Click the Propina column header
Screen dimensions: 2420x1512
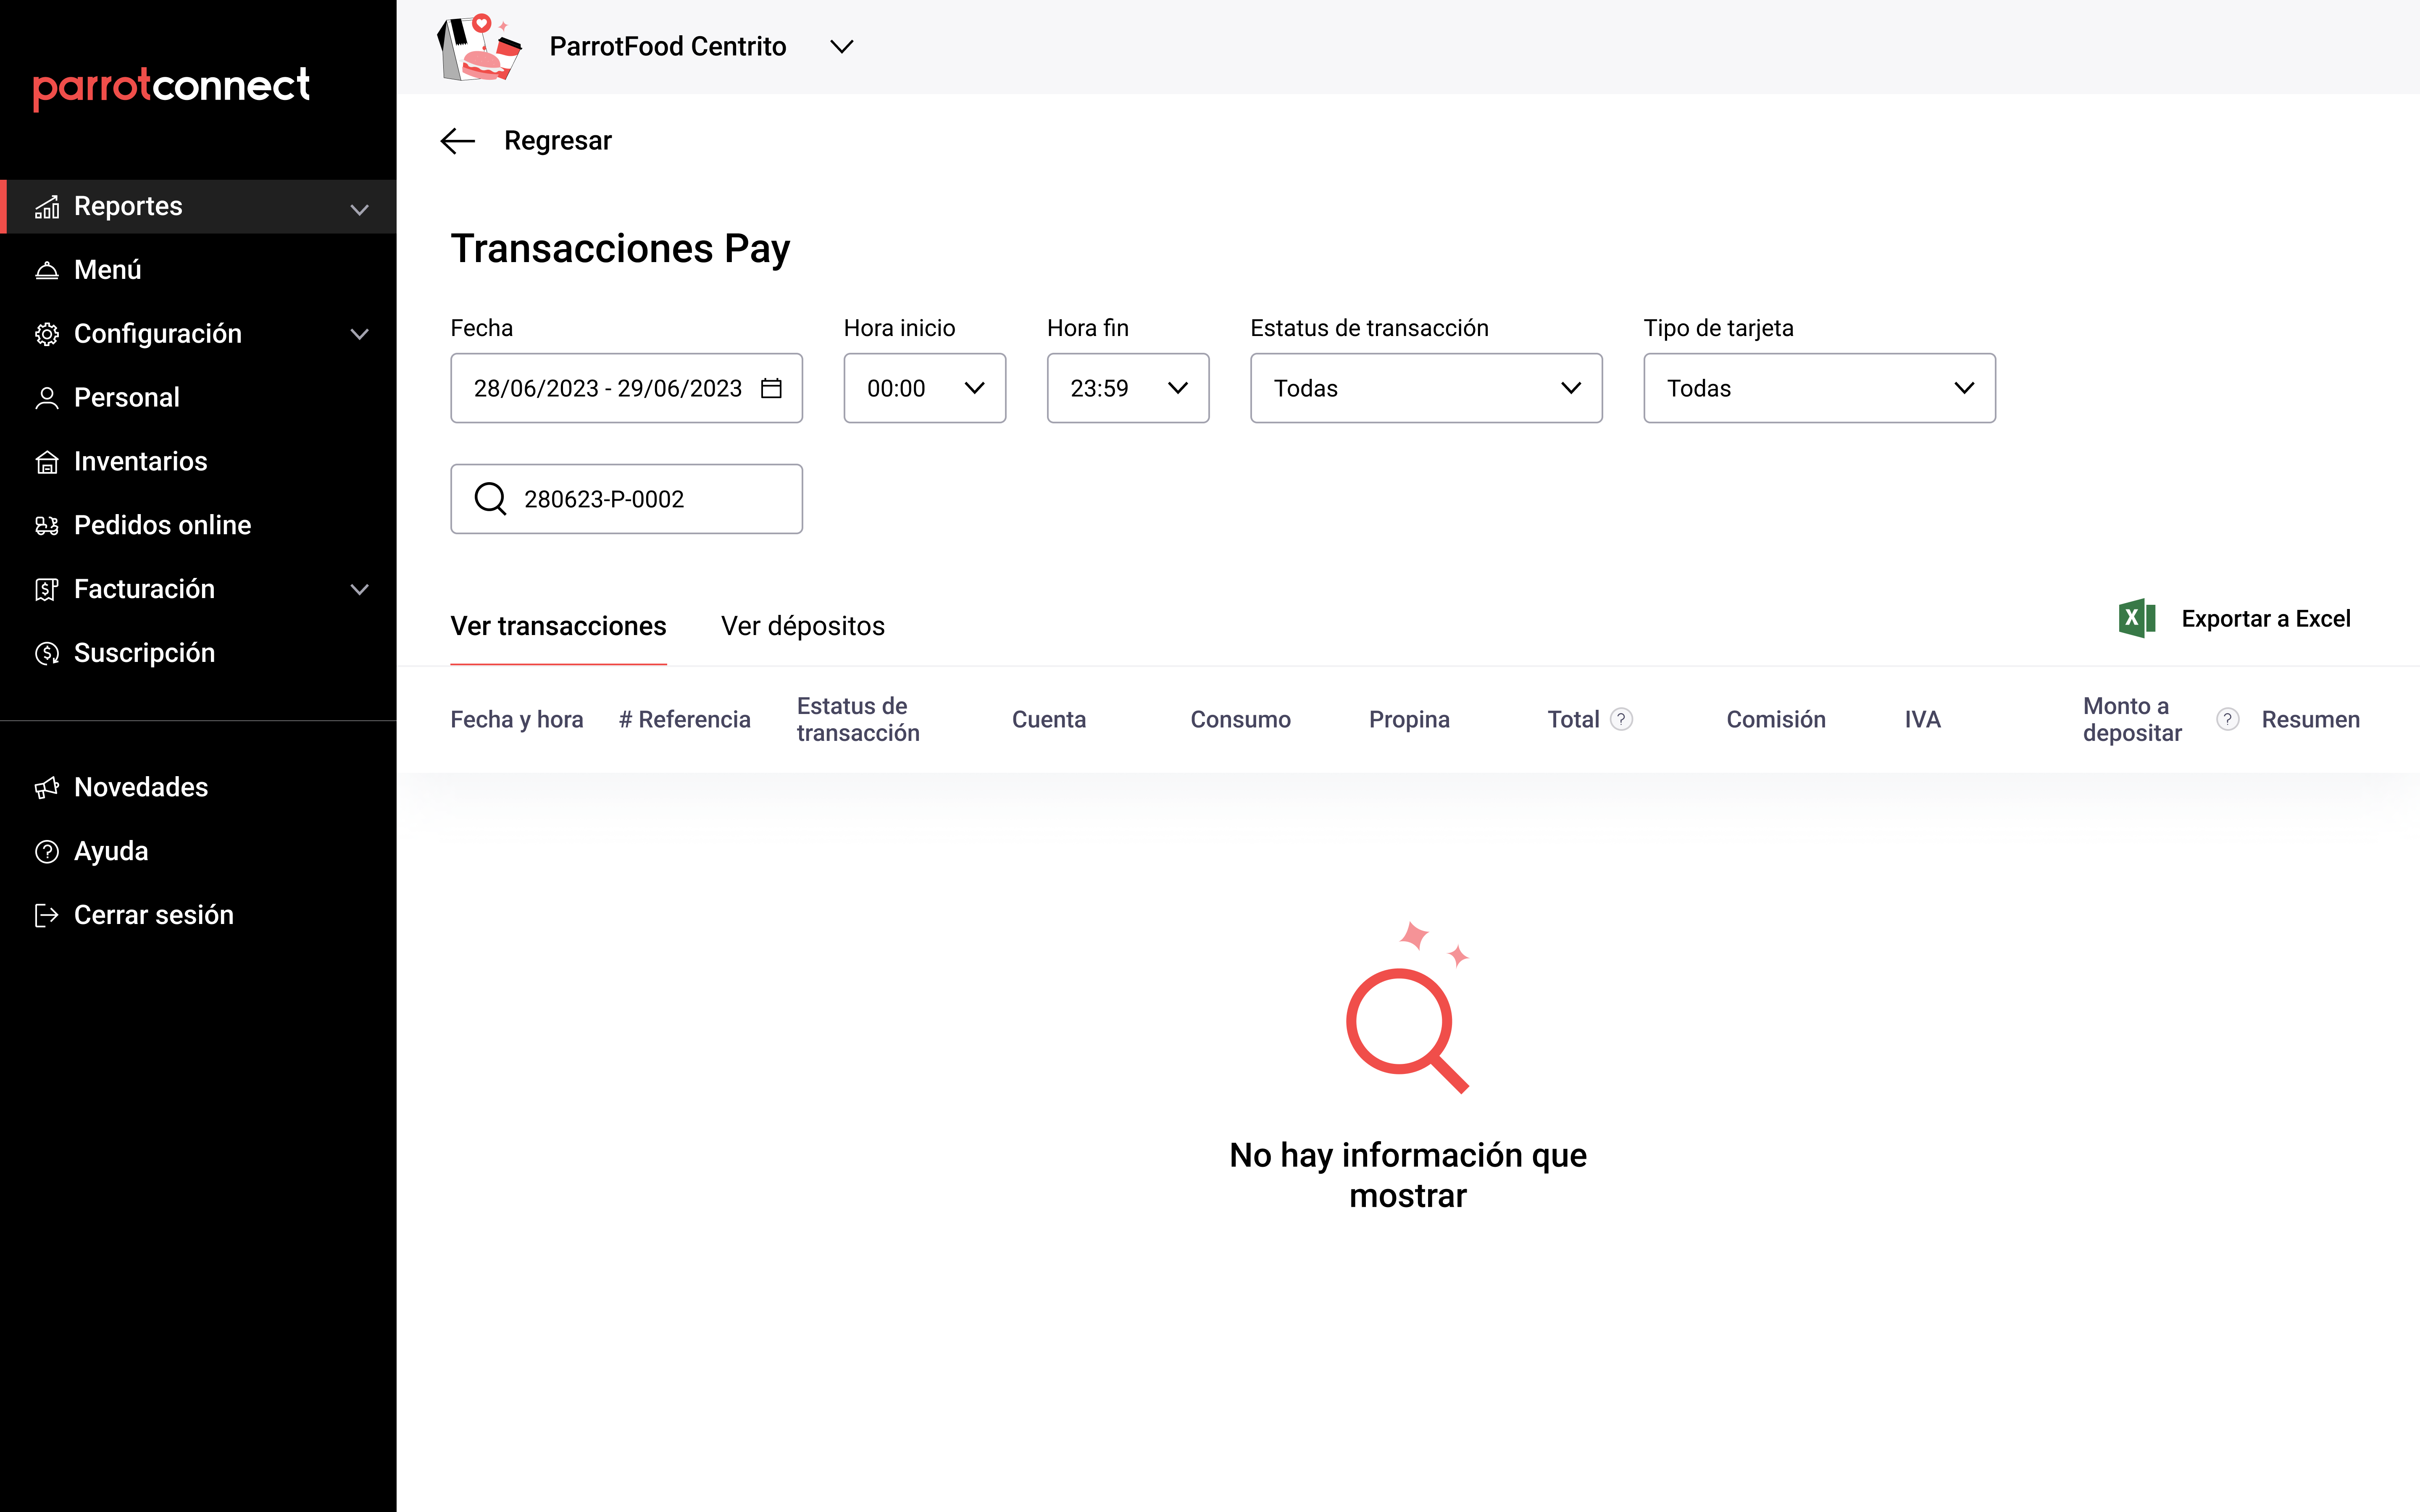(1409, 720)
